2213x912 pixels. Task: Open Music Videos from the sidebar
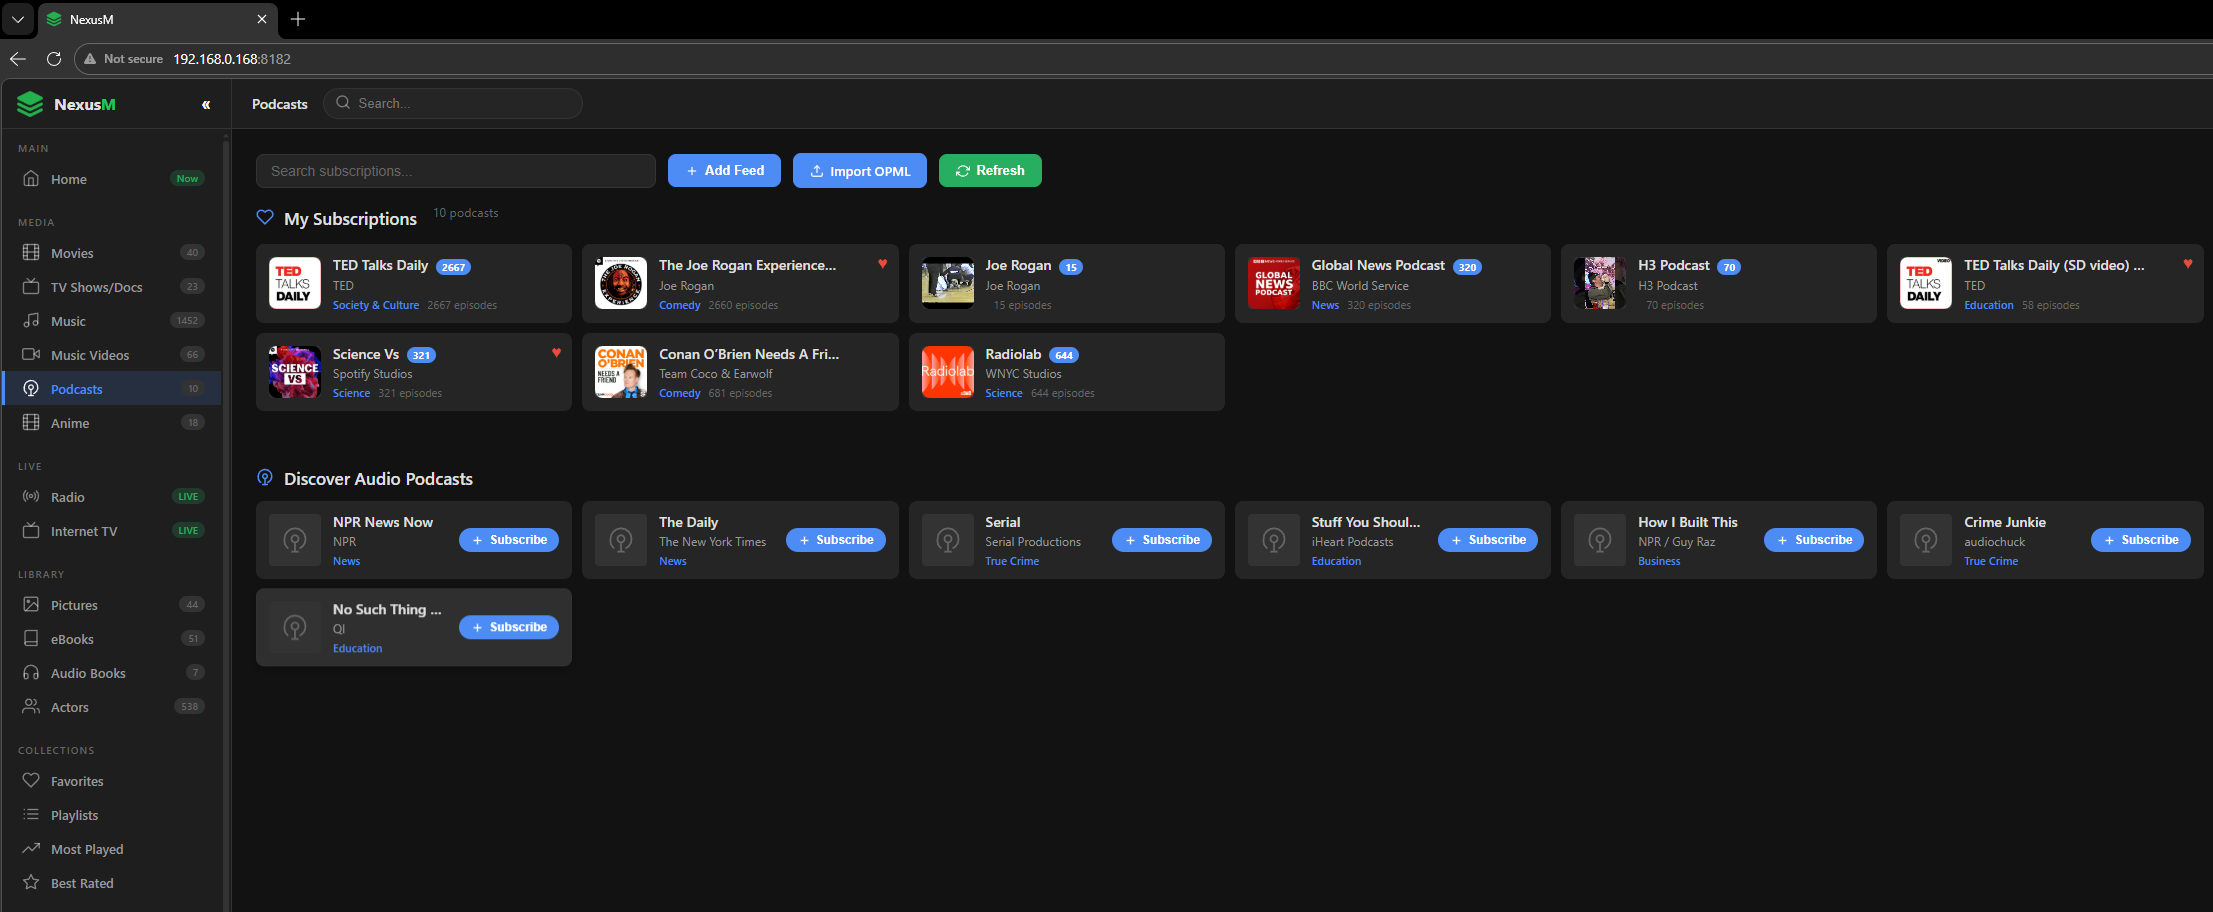tap(90, 355)
